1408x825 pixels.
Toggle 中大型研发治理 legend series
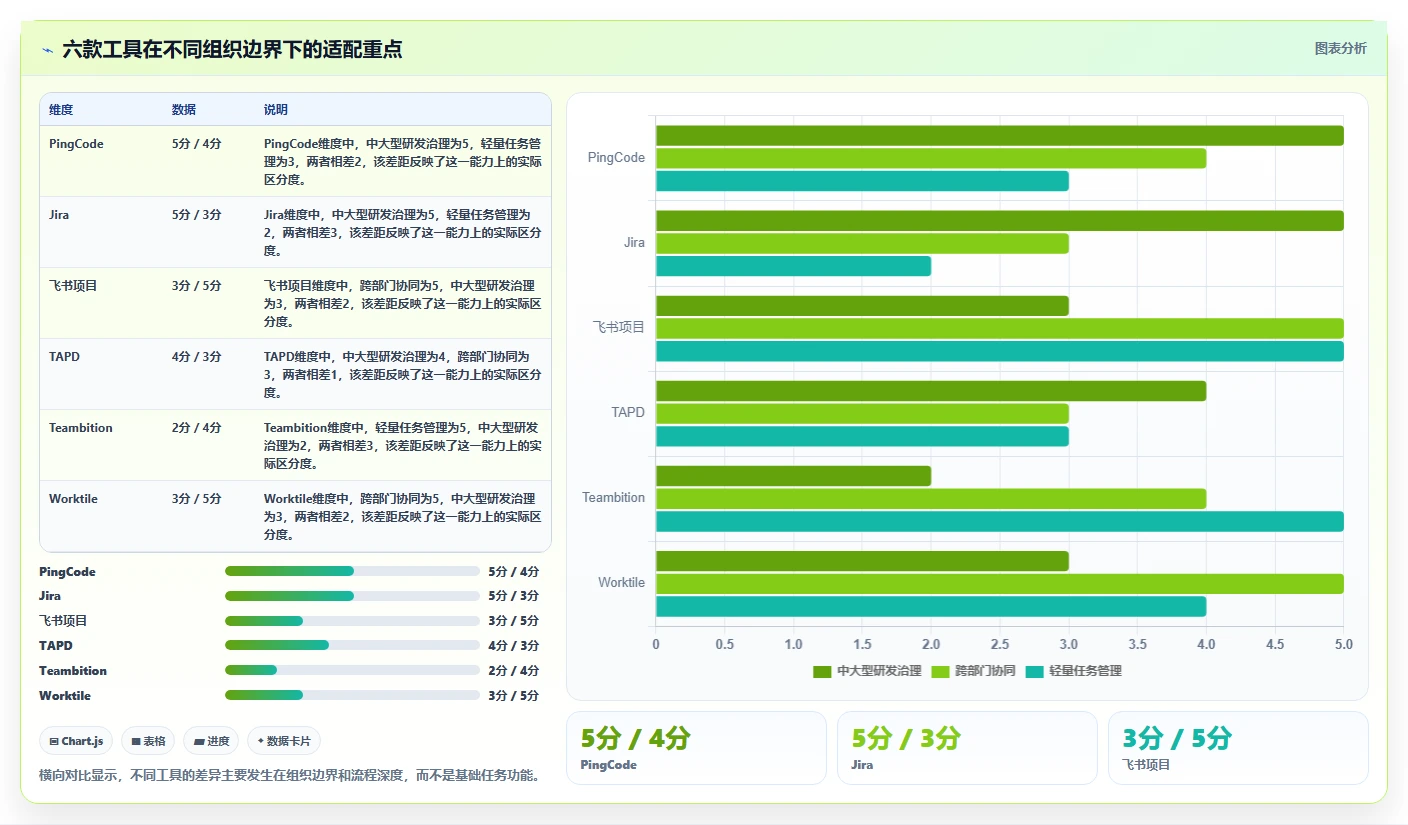[x=867, y=671]
